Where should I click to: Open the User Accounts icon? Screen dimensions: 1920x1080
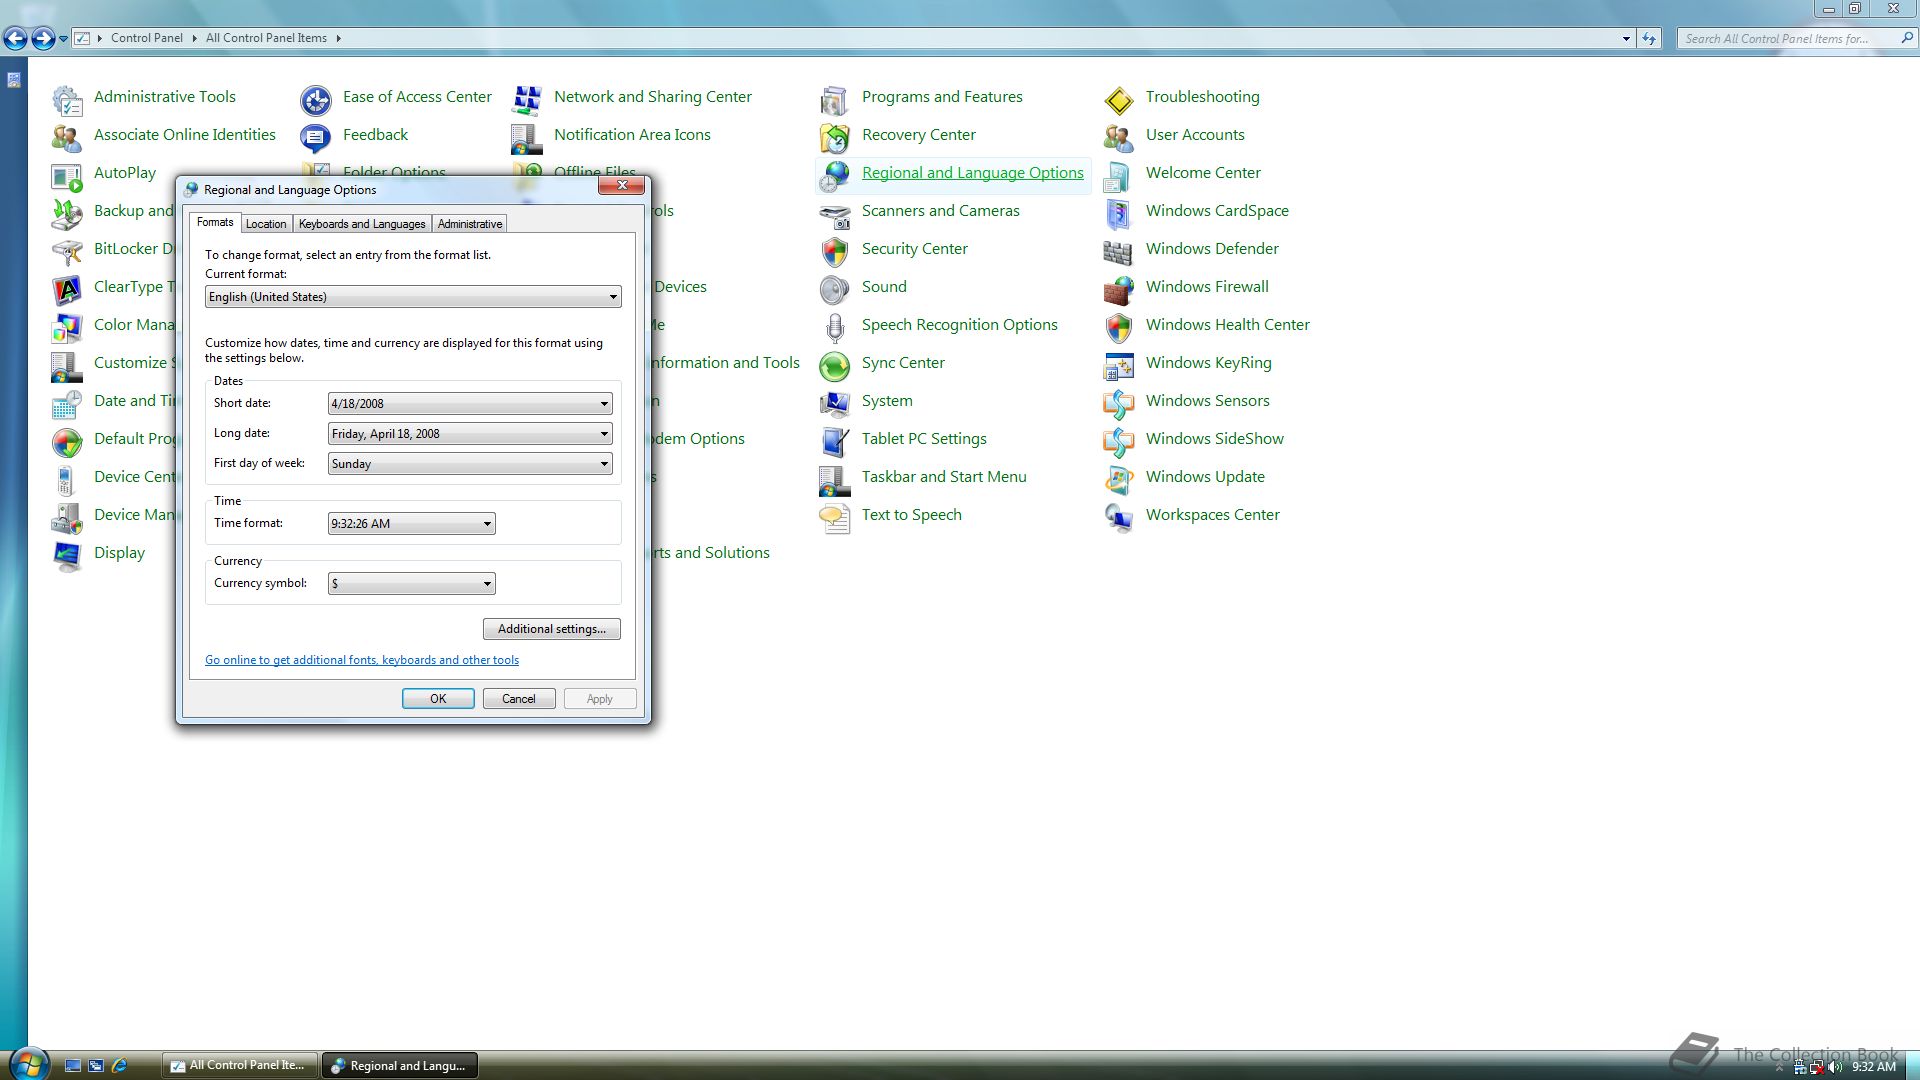point(1119,138)
